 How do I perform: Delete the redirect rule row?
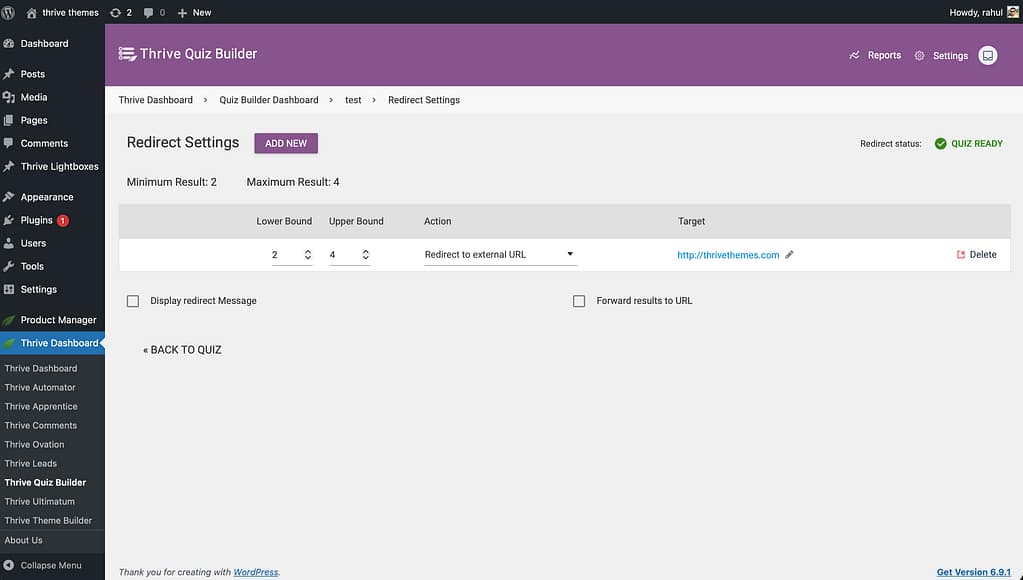976,255
